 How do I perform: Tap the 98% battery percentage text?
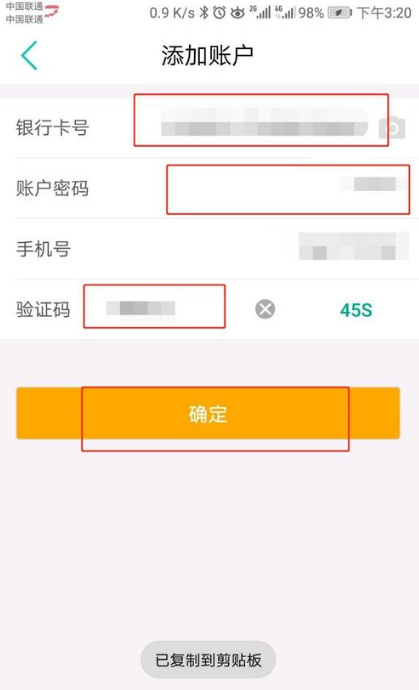[311, 13]
